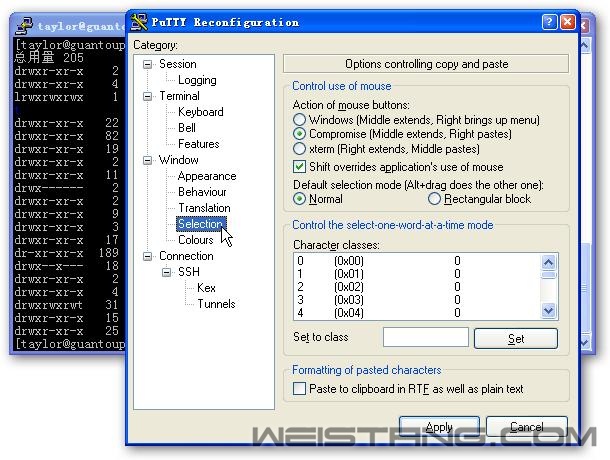Click the PuTTY terminal window title icon
This screenshot has width=610, height=460.
click(x=24, y=26)
